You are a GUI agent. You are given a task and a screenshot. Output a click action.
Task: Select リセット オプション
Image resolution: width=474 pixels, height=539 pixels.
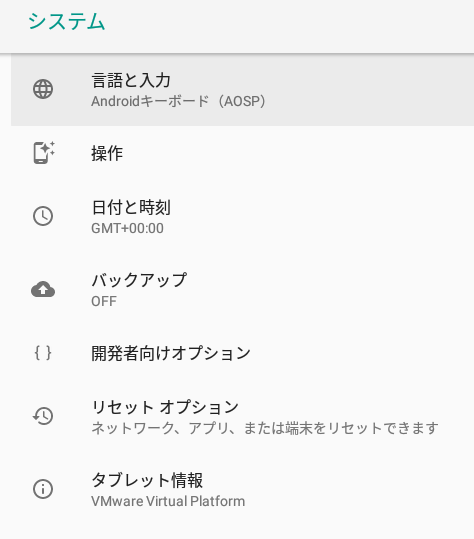242,417
